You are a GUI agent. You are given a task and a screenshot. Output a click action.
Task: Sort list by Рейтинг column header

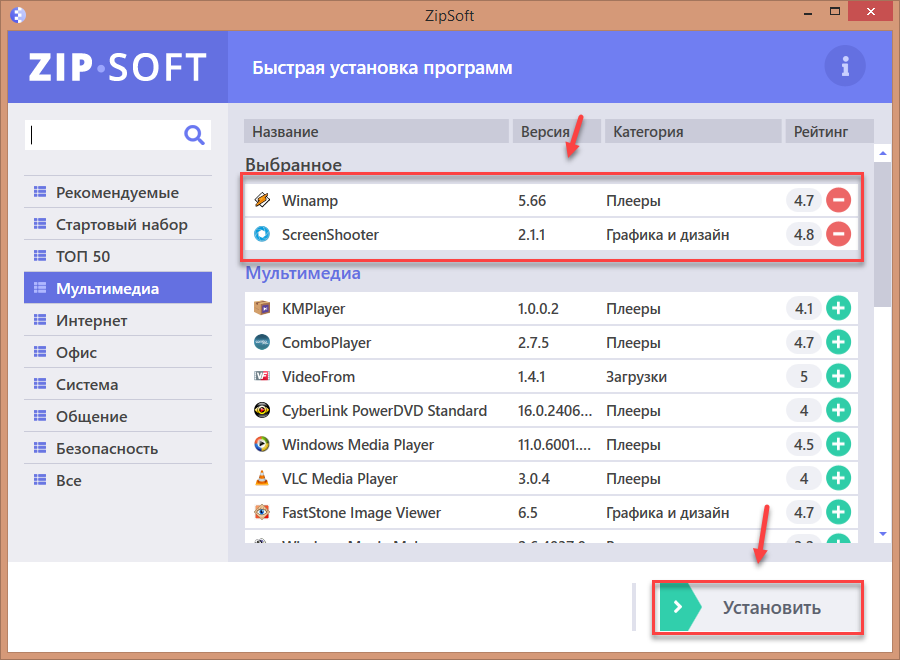[x=820, y=132]
